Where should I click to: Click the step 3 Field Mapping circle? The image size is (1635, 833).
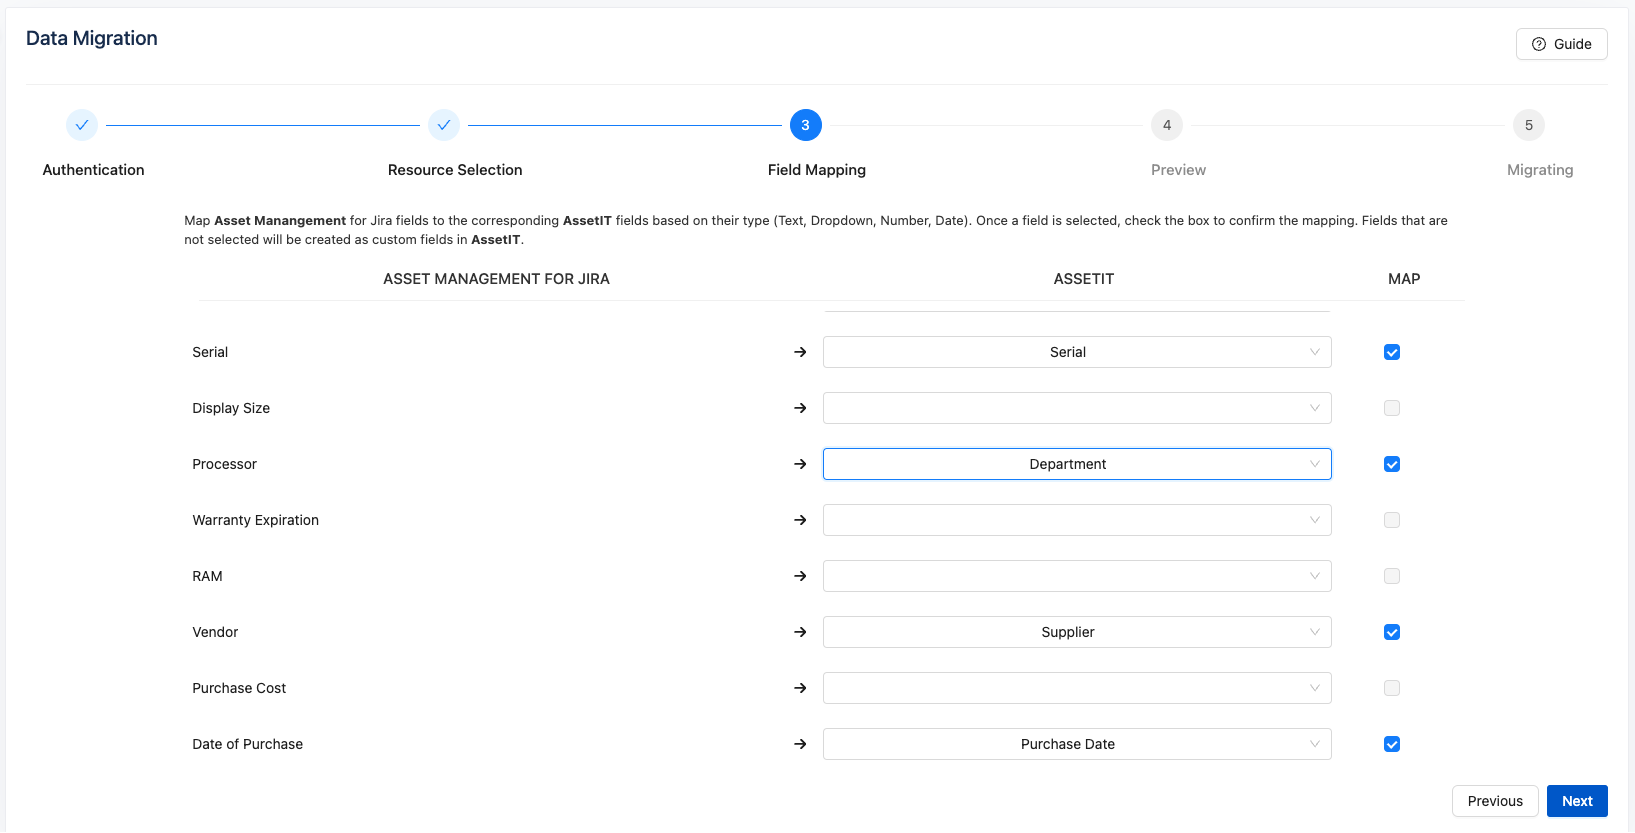coord(805,125)
